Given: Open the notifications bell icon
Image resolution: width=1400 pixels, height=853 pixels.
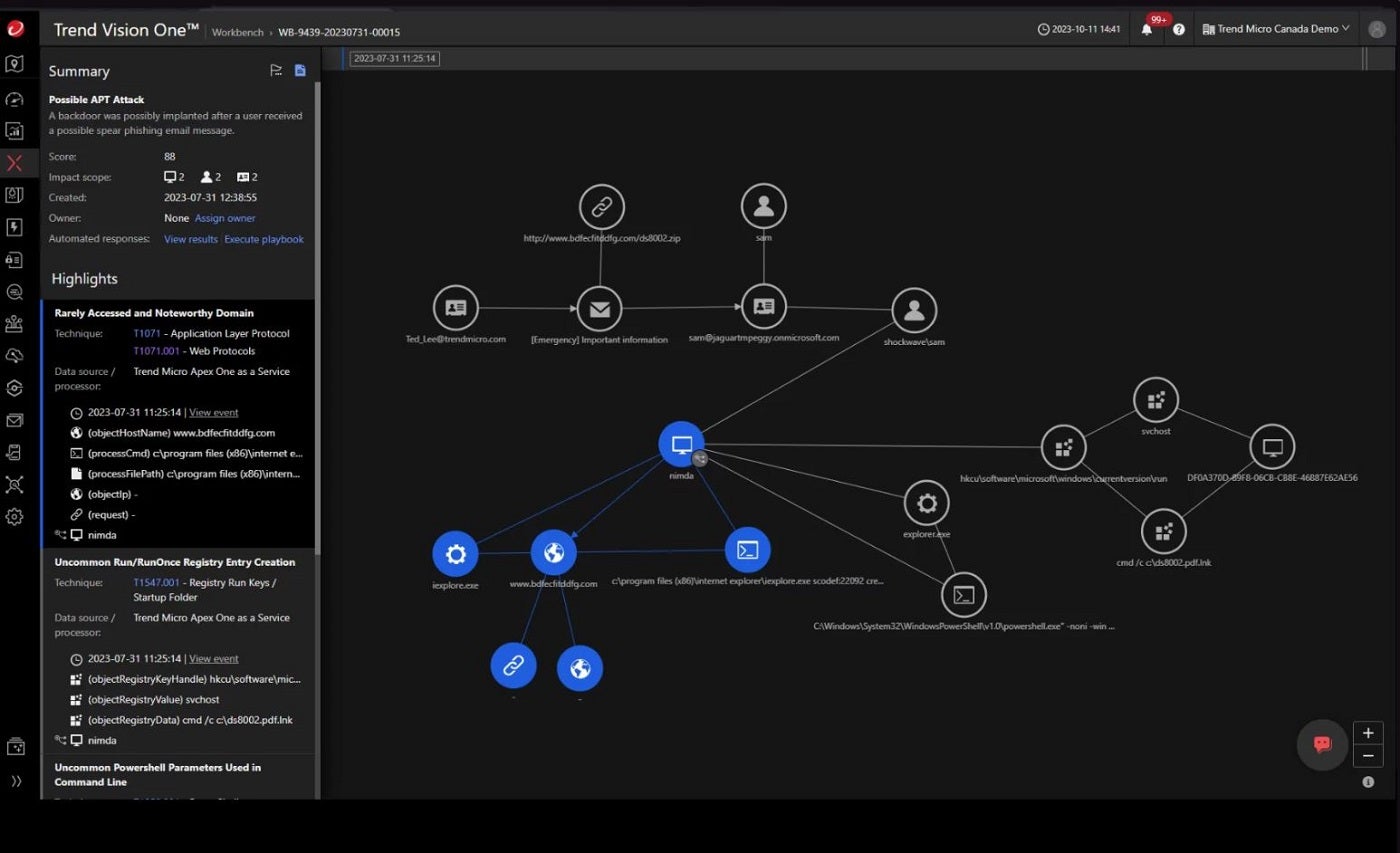Looking at the screenshot, I should coord(1147,29).
